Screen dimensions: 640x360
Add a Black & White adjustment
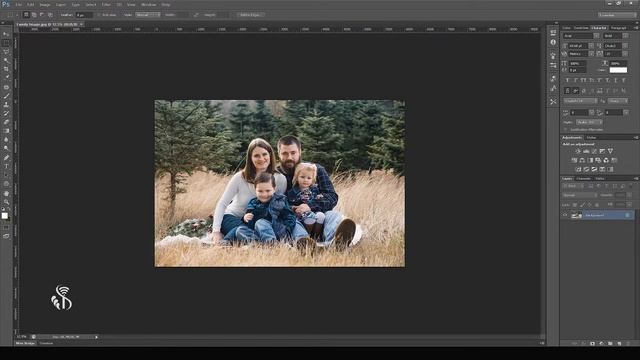coord(590,160)
